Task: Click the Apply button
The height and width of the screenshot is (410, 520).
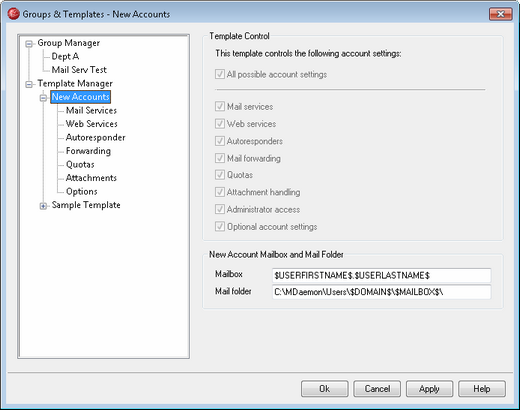Action: pos(429,389)
